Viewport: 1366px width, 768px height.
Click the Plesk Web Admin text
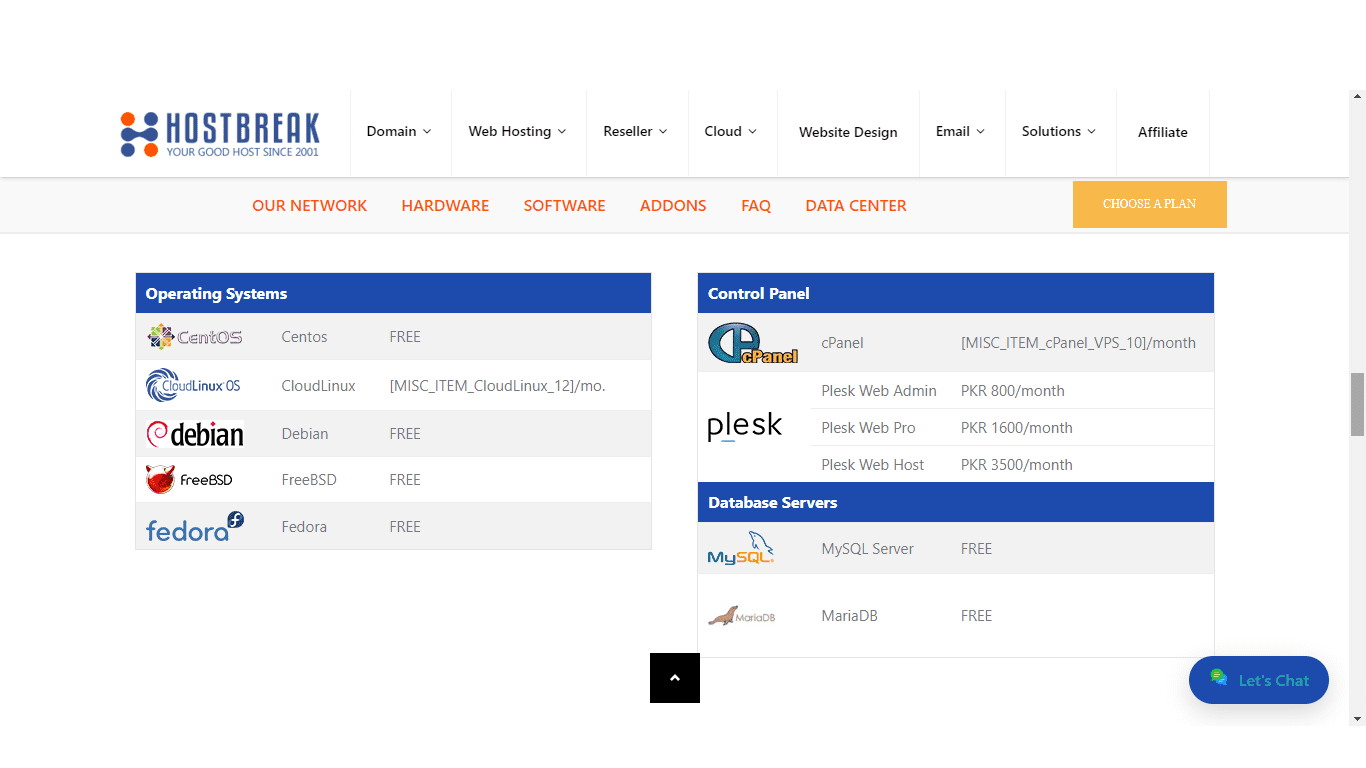coord(879,391)
